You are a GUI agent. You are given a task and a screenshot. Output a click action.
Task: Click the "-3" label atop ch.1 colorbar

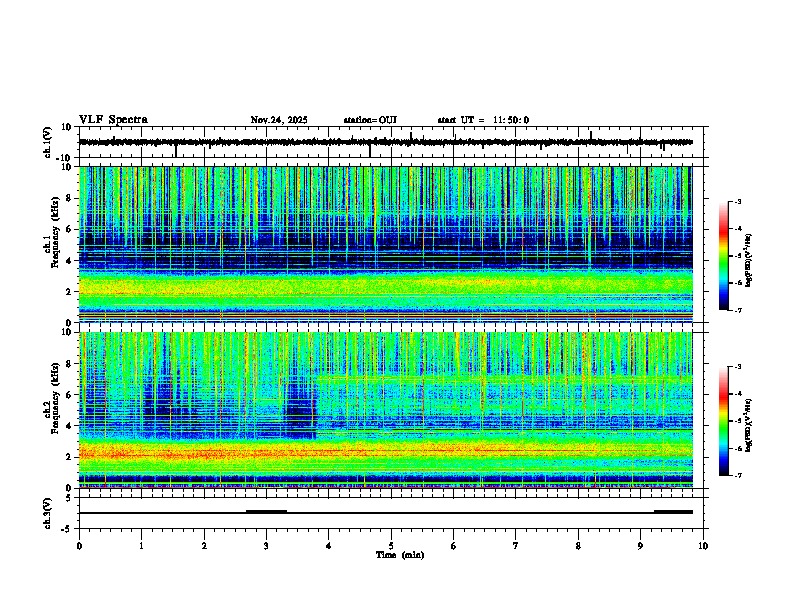pyautogui.click(x=737, y=202)
